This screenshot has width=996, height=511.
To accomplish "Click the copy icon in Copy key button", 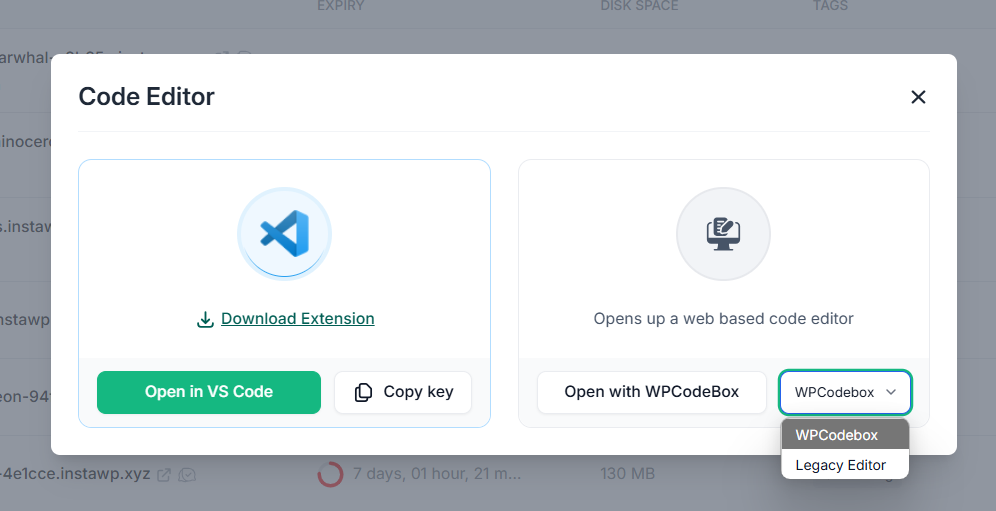I will coord(363,392).
